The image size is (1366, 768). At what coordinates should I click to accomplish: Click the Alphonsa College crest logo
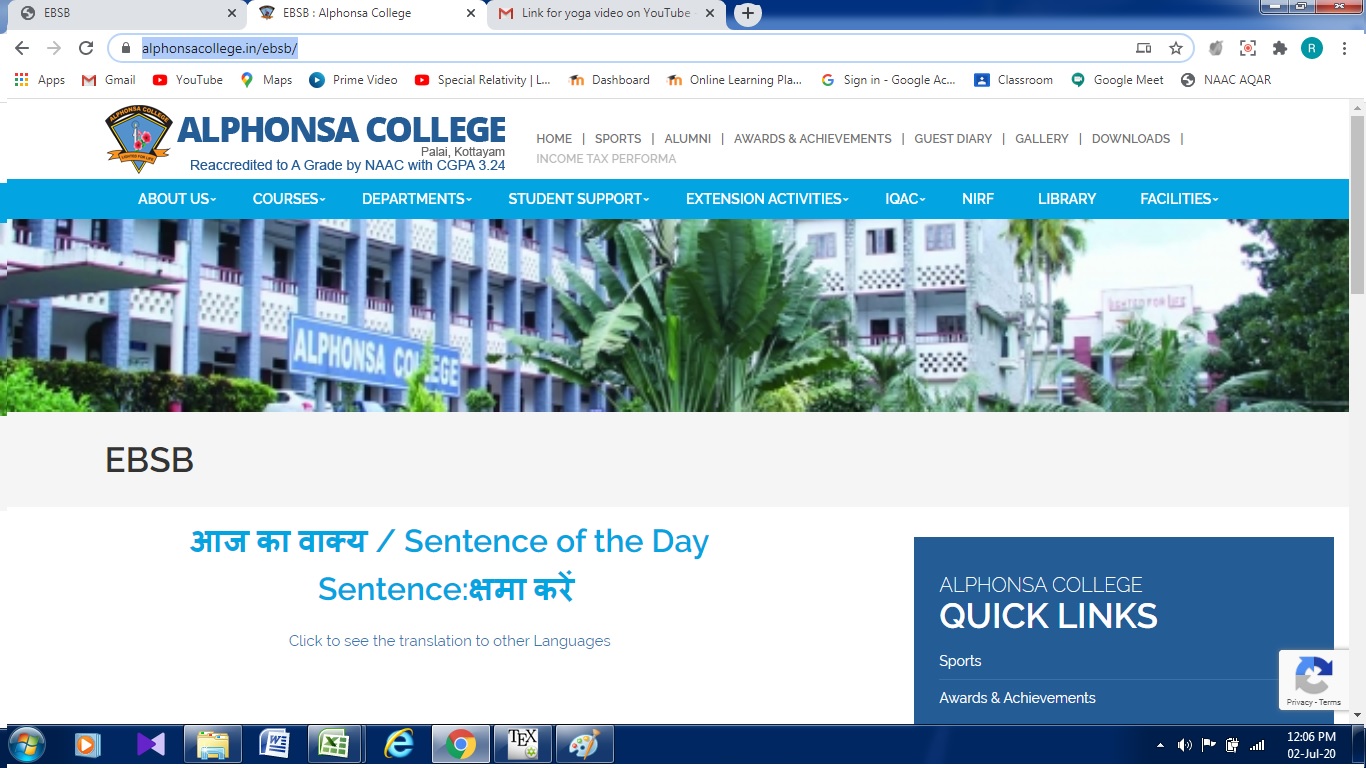coord(139,139)
